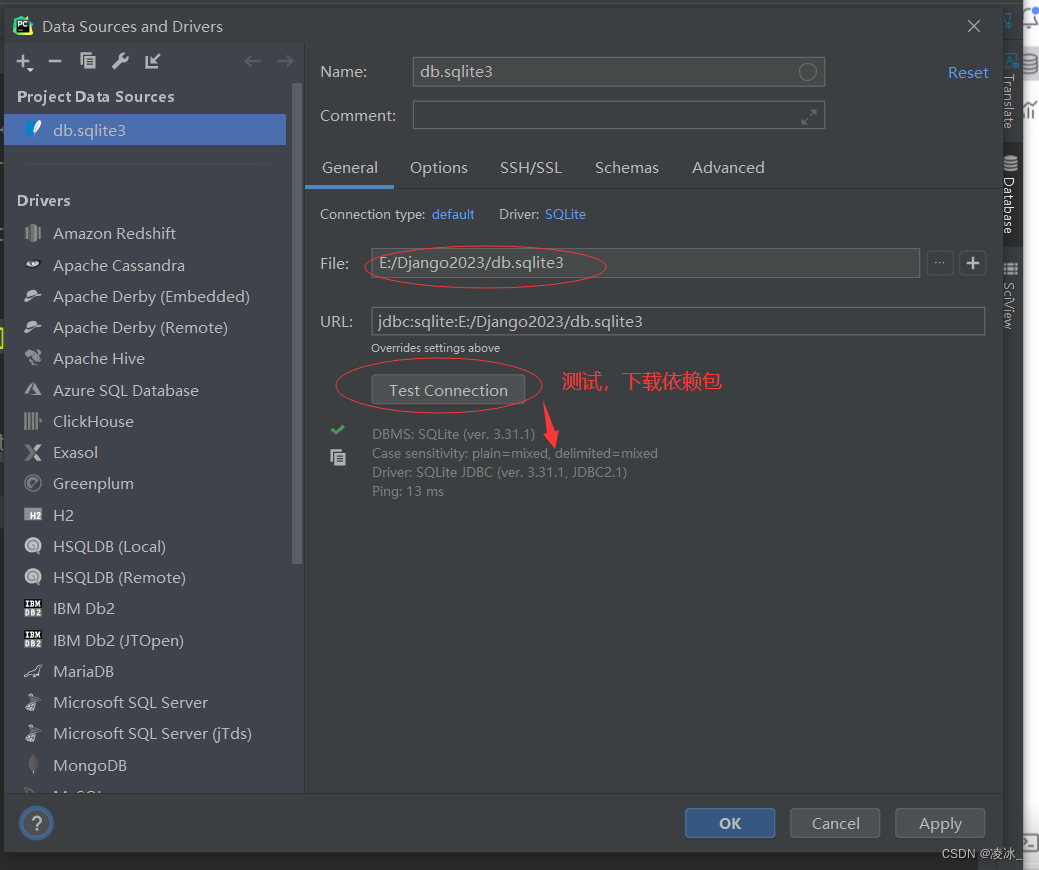This screenshot has height=870, width=1039.
Task: Click the URL input field
Action: (678, 321)
